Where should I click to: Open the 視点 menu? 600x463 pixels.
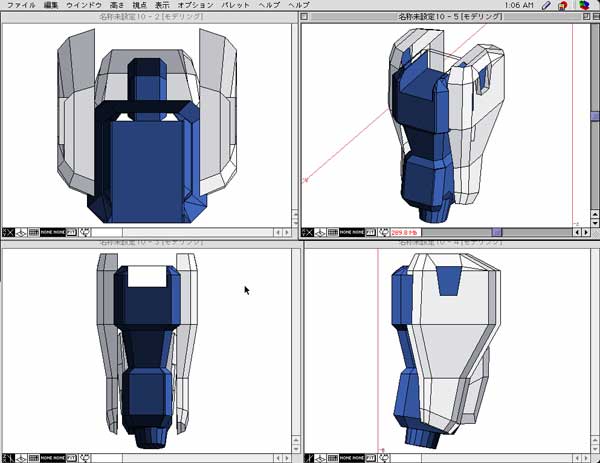pyautogui.click(x=139, y=5)
